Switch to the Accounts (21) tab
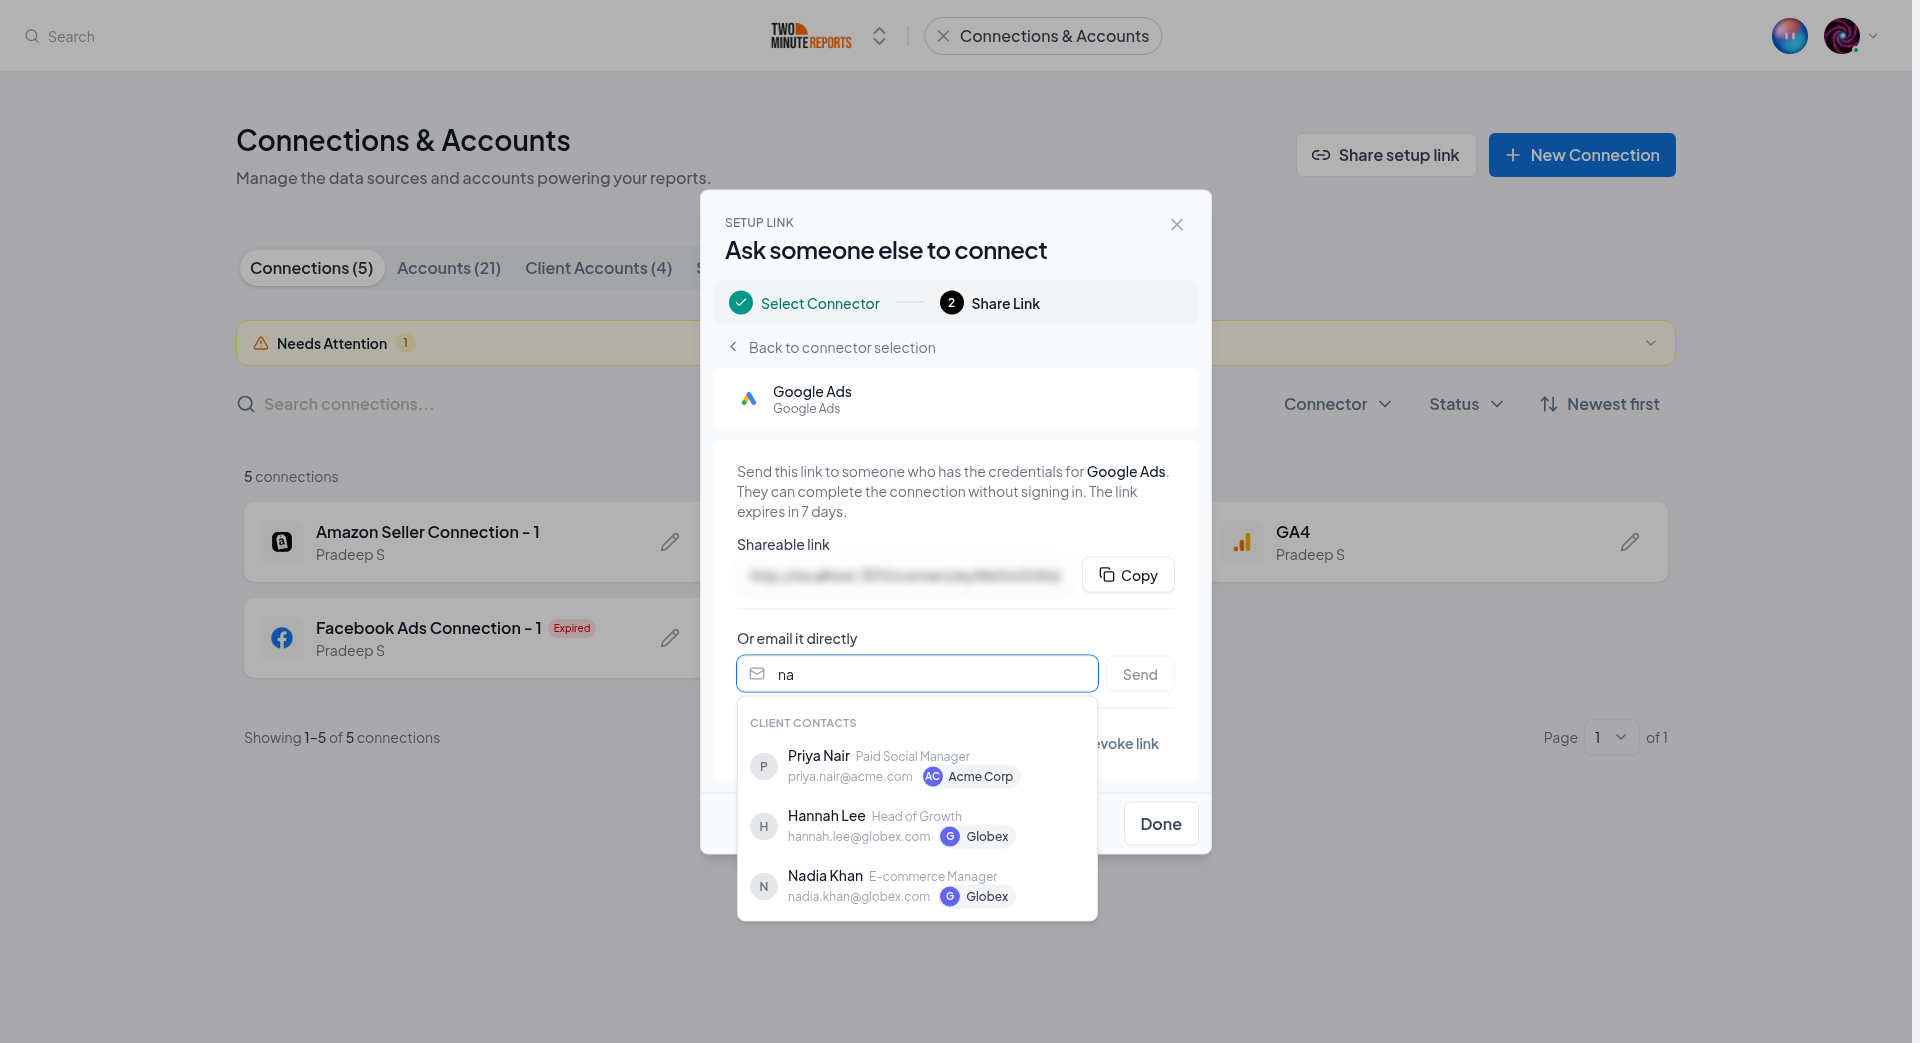Viewport: 1920px width, 1043px height. [449, 268]
